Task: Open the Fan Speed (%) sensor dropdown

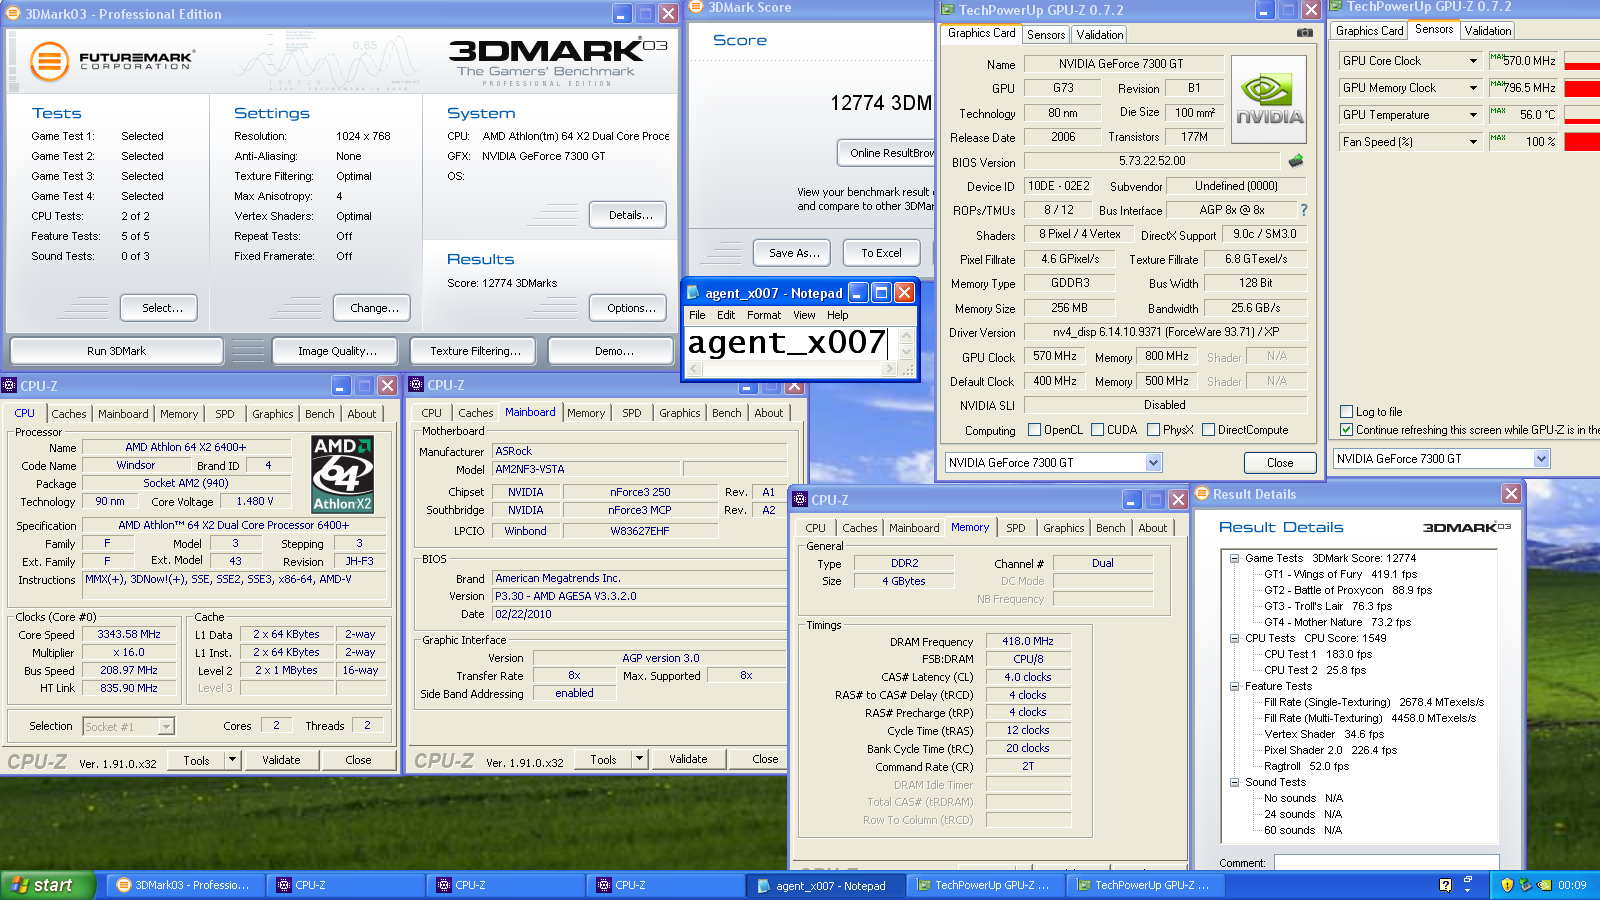Action: [x=1473, y=142]
